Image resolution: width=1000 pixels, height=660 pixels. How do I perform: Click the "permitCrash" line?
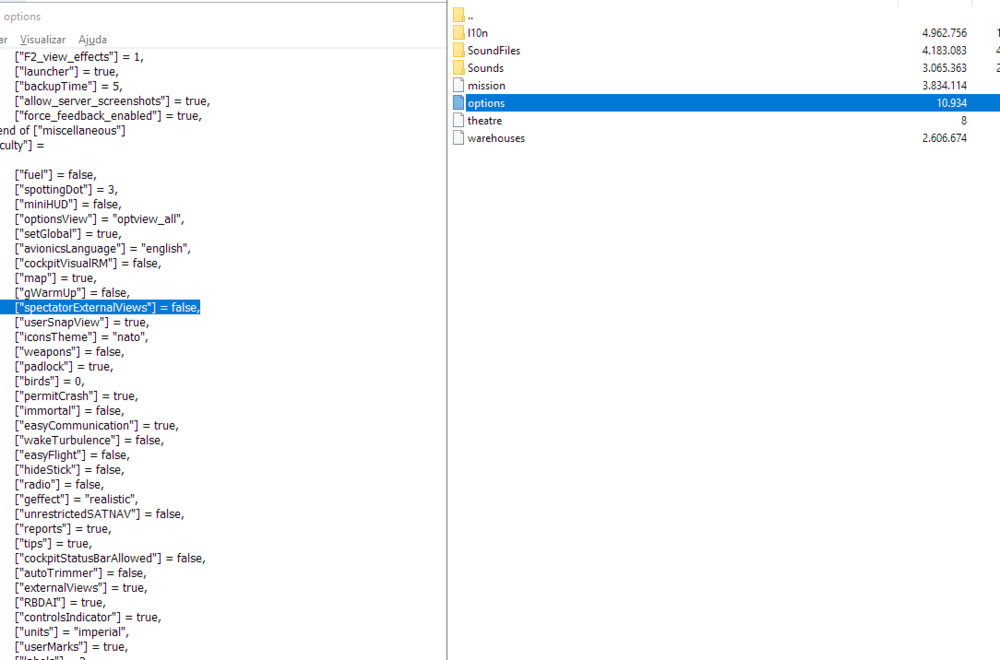pyautogui.click(x=77, y=395)
